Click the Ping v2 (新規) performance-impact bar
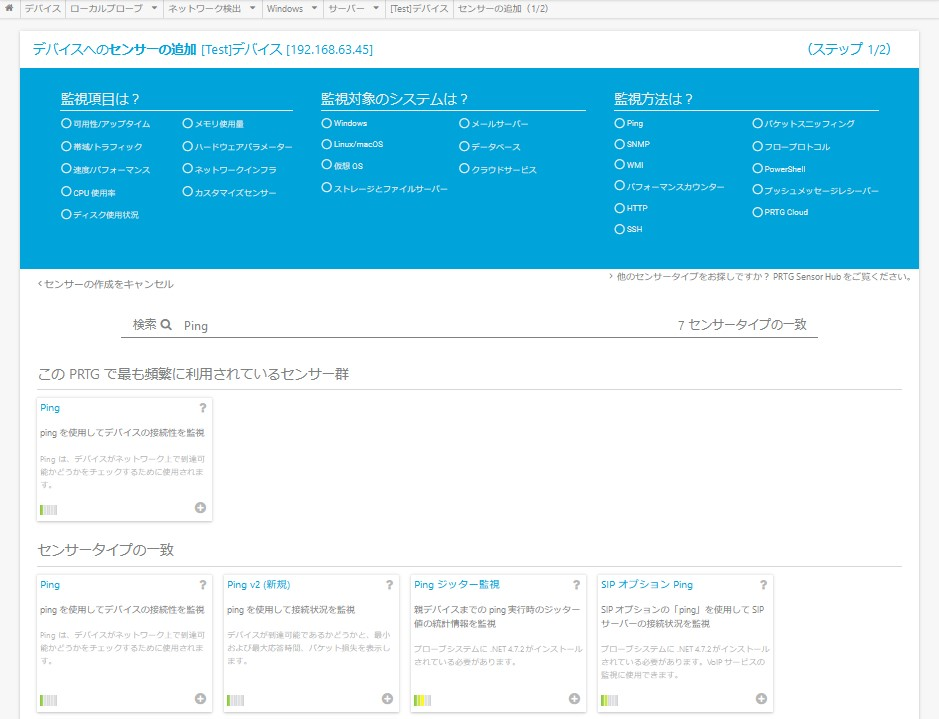This screenshot has width=939, height=719. pyautogui.click(x=235, y=700)
